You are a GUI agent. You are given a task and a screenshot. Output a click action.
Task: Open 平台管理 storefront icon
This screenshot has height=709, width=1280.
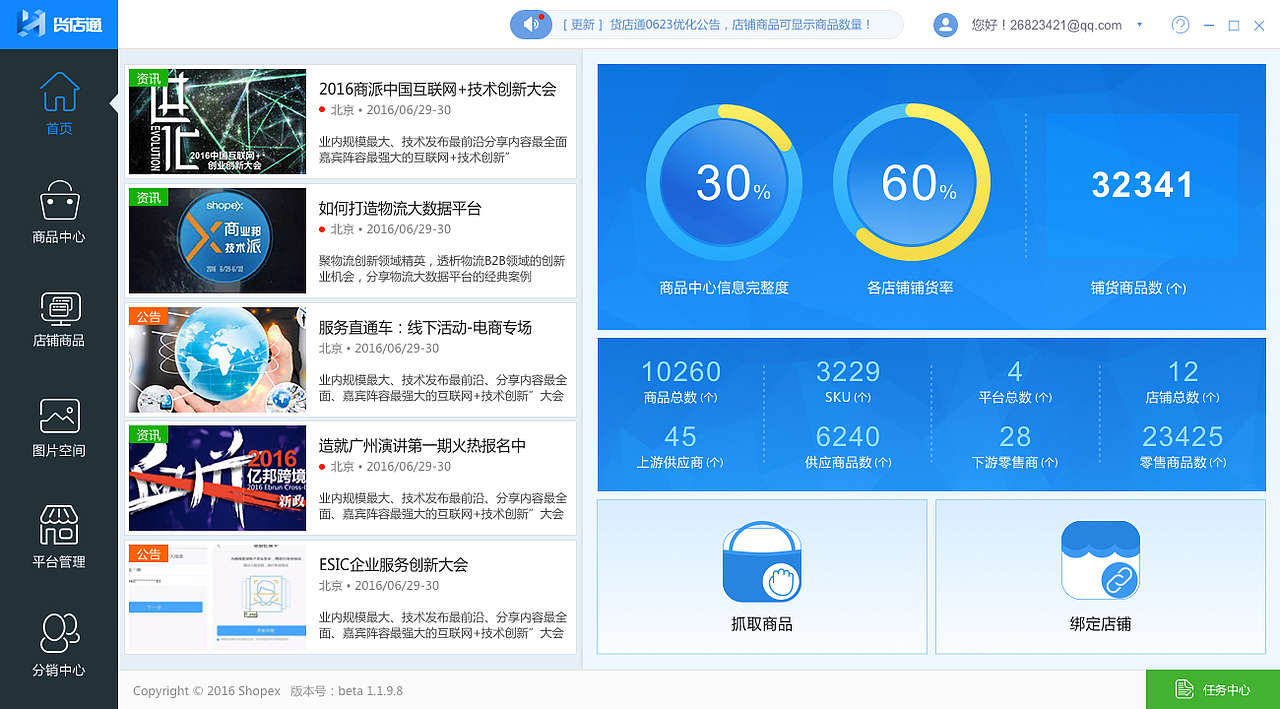point(59,524)
